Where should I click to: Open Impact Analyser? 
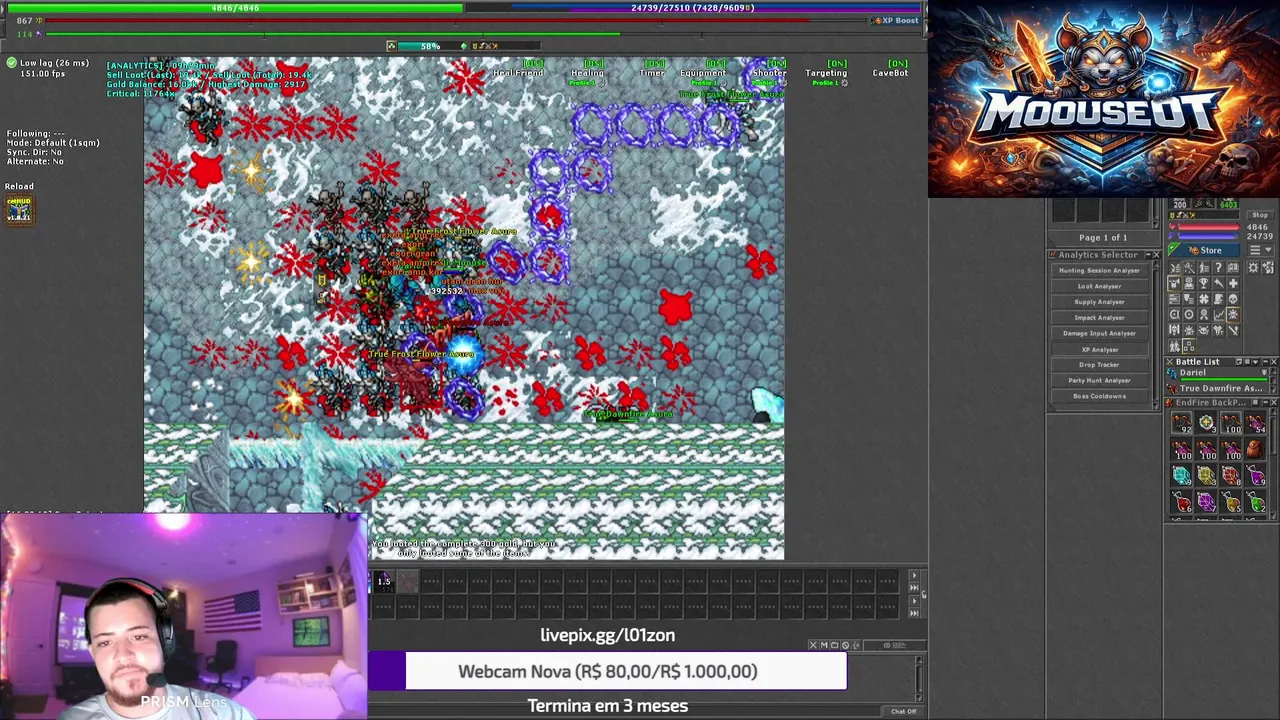click(1099, 318)
